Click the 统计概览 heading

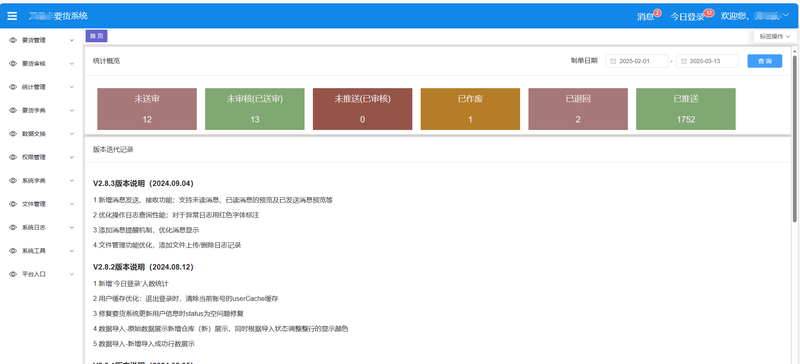106,61
